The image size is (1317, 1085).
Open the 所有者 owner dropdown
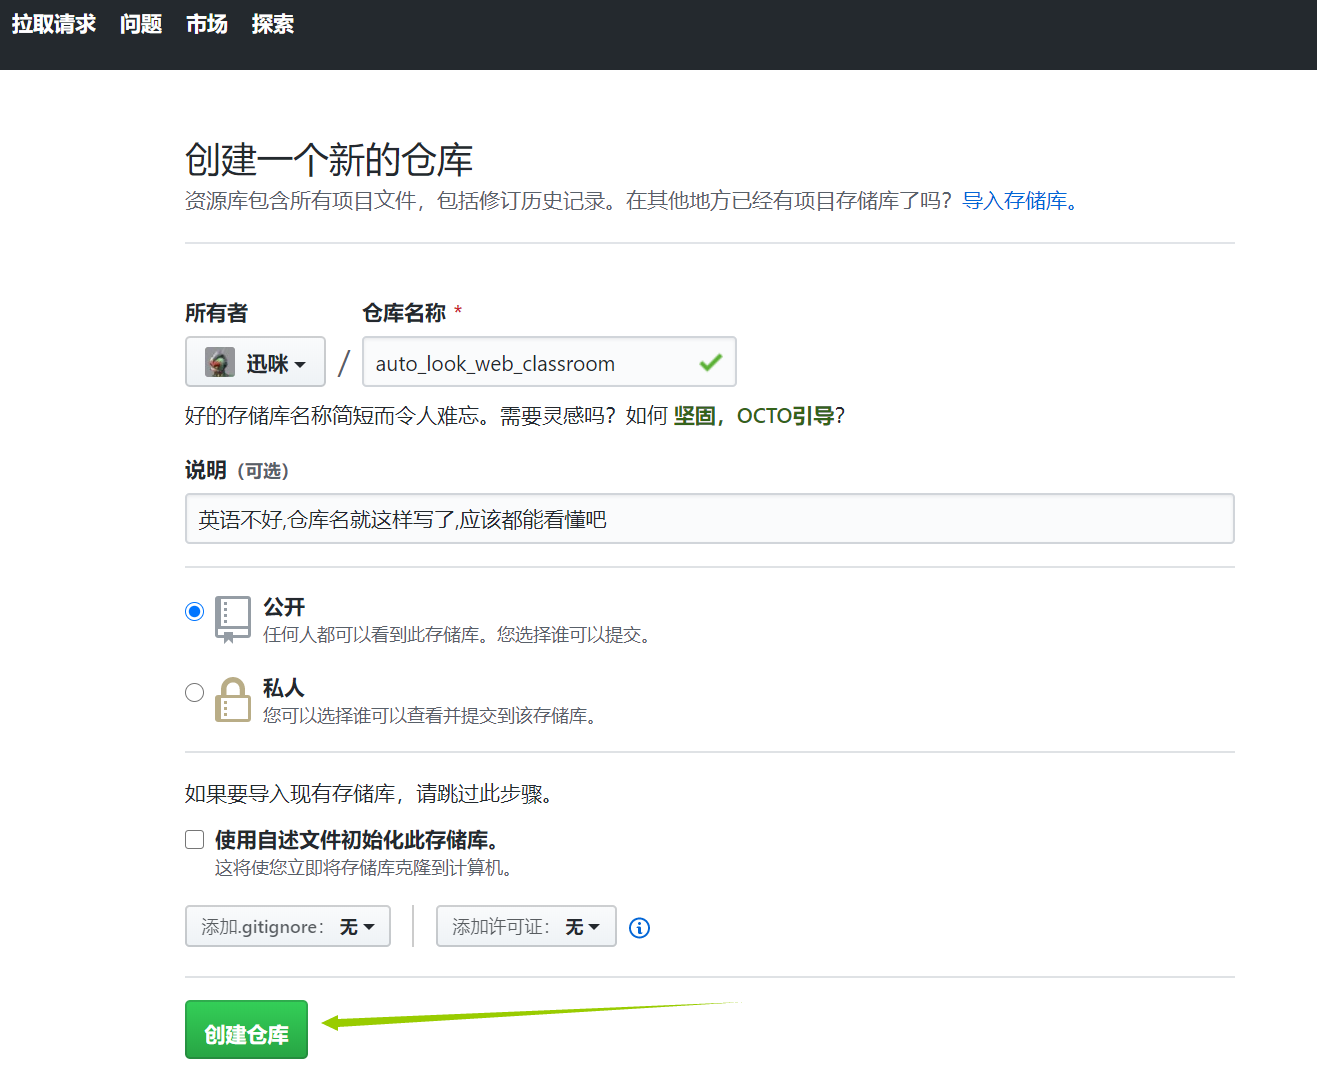point(255,362)
